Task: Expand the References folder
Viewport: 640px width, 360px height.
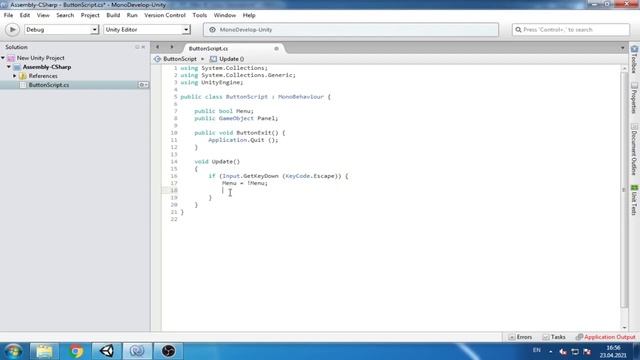Action: coord(15,76)
